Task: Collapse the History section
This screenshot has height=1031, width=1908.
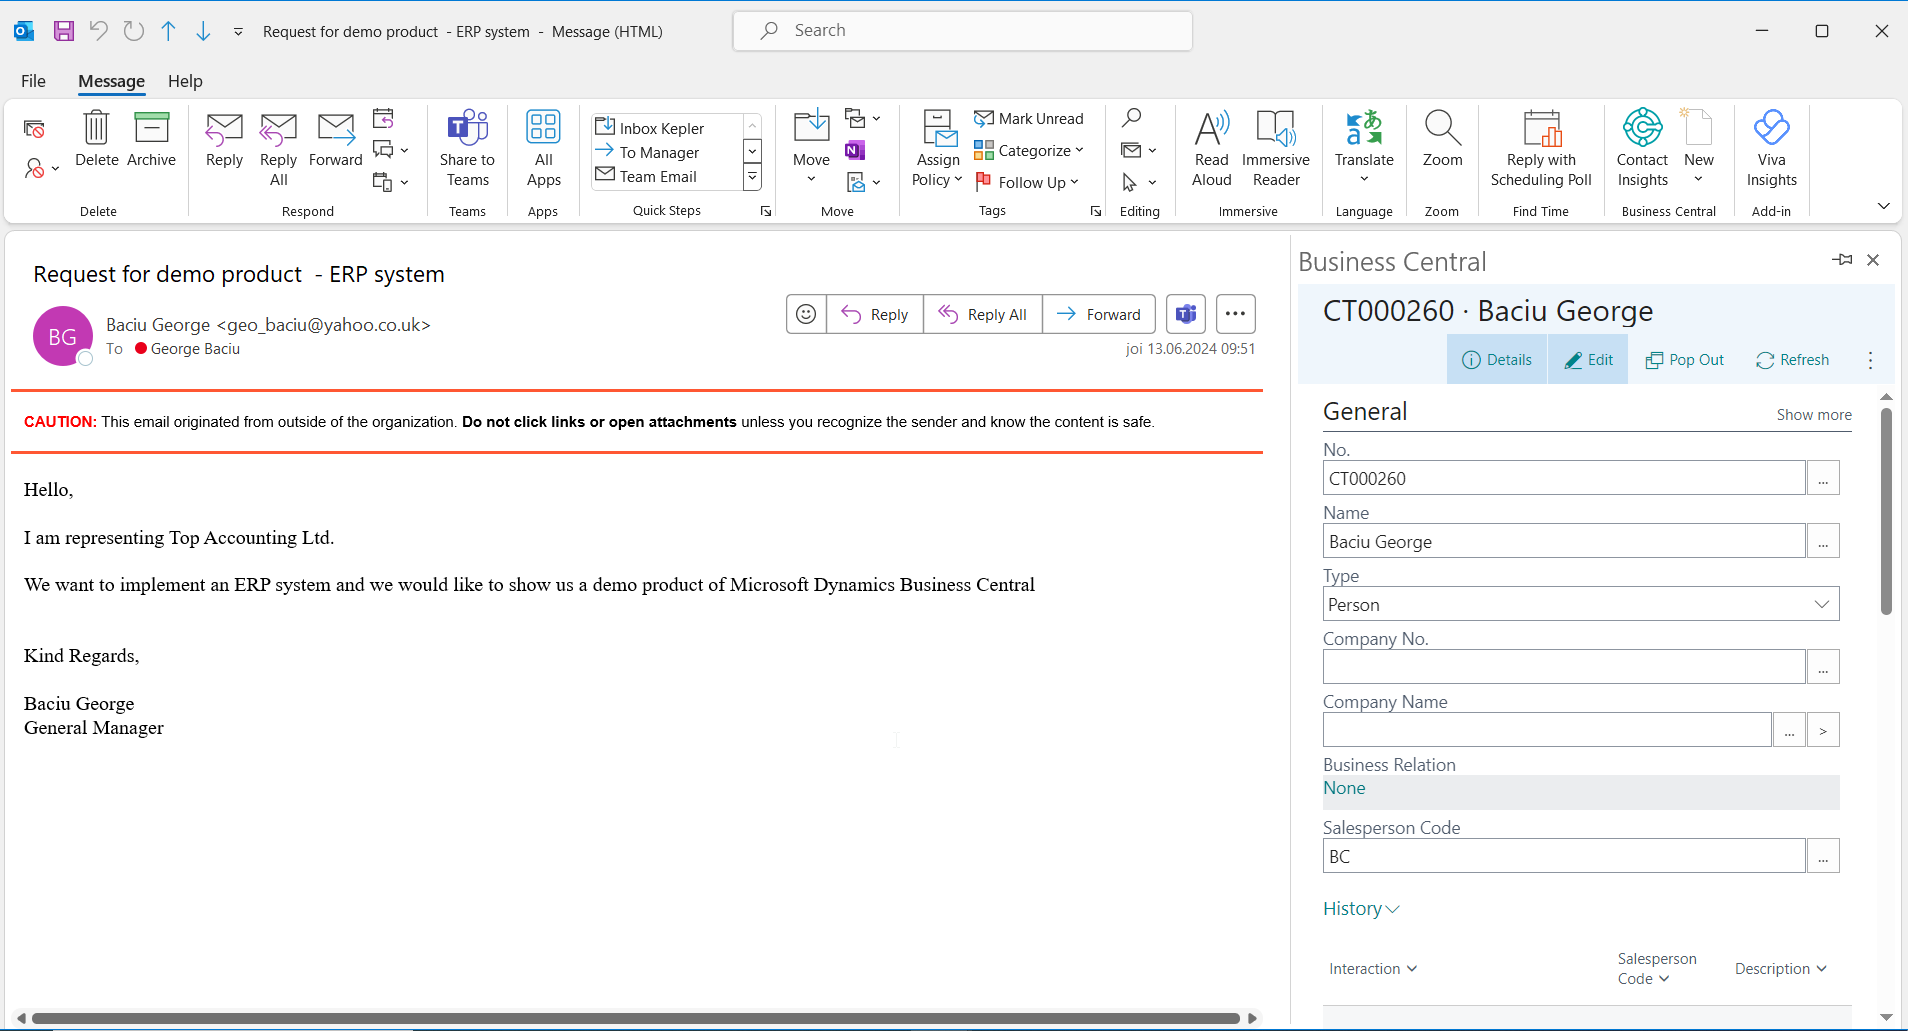Action: click(x=1361, y=909)
